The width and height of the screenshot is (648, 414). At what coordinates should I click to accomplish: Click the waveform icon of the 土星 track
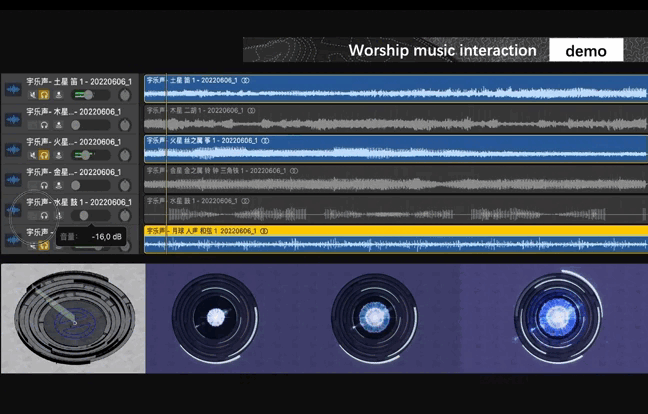pyautogui.click(x=13, y=88)
